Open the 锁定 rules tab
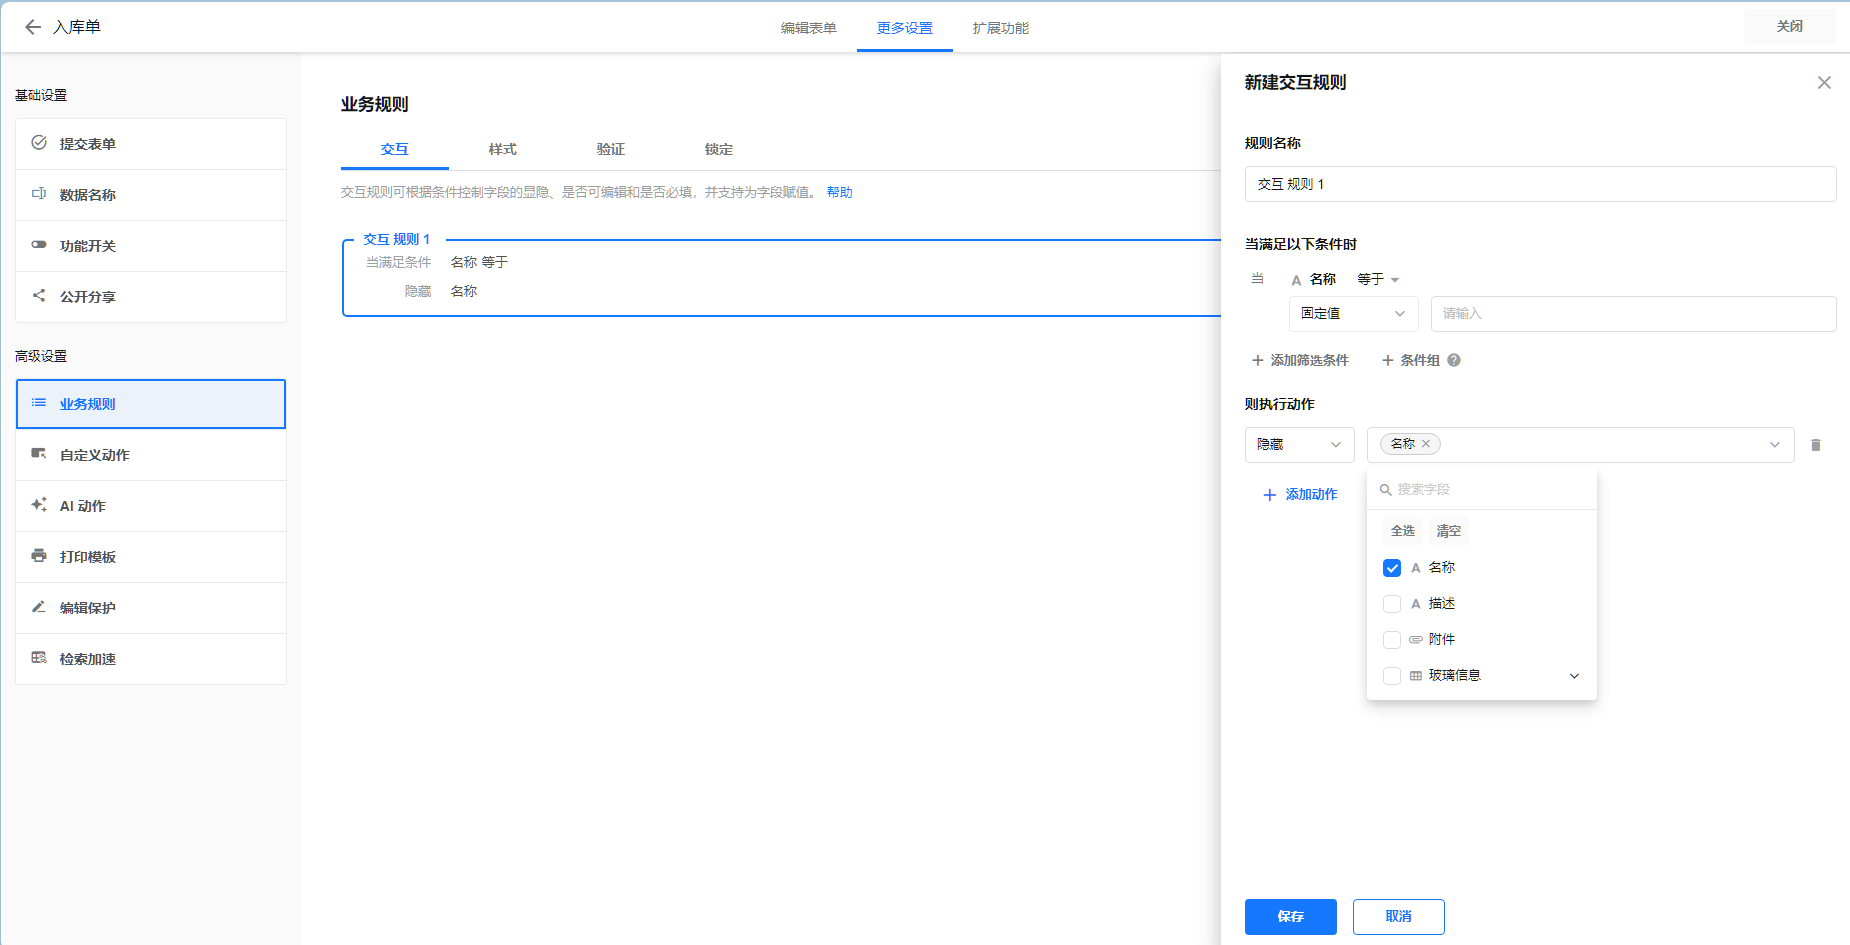 (x=719, y=149)
